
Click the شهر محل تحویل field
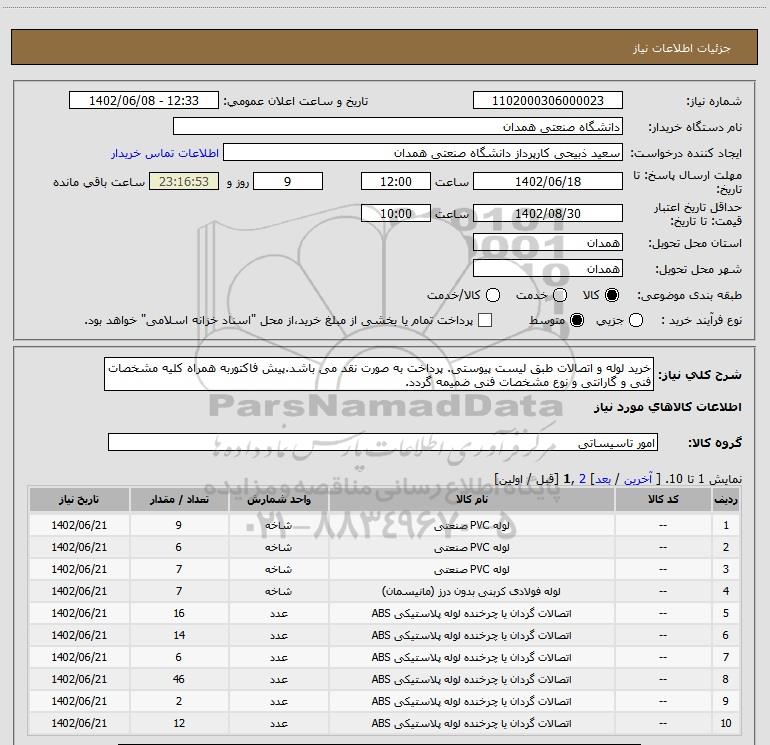click(x=548, y=269)
